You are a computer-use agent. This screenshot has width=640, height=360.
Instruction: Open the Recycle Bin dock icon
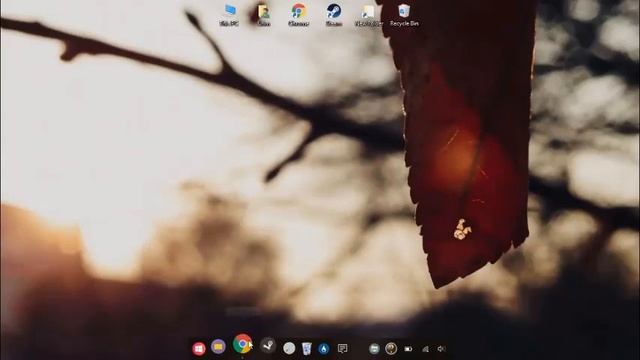307,349
